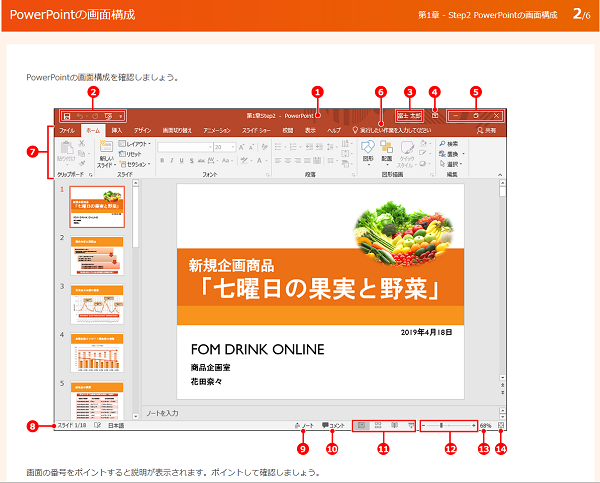The width and height of the screenshot is (600, 483).
Task: Toggle Strikethrough (abc) formatting
Action: tap(201, 161)
